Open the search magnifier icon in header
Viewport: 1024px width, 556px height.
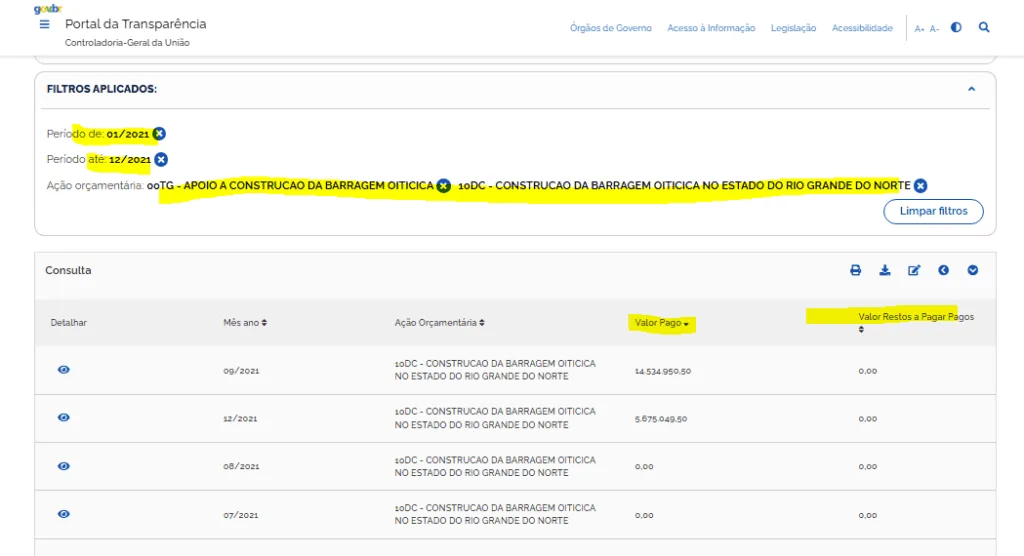[x=984, y=27]
